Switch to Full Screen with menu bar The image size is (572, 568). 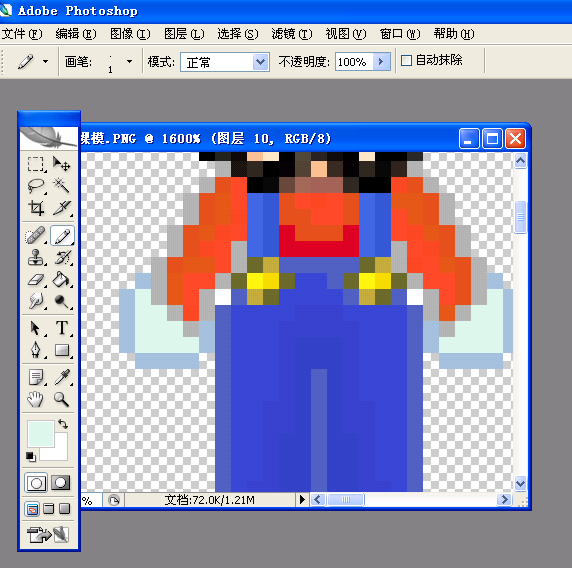coord(49,509)
